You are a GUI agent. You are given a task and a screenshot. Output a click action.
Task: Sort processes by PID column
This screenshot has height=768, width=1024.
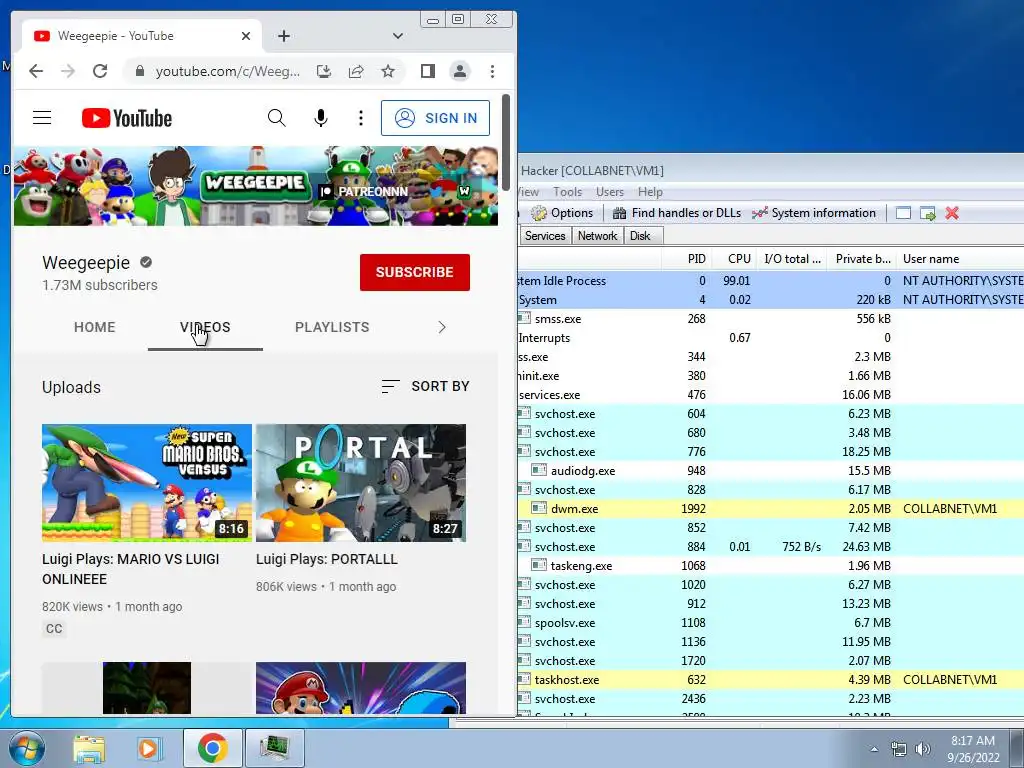[686, 259]
